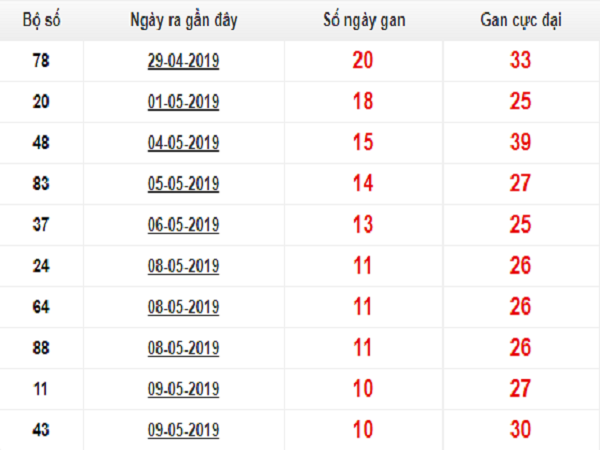Follow the 05-05-2019 date link
This screenshot has width=600, height=450.
click(183, 184)
